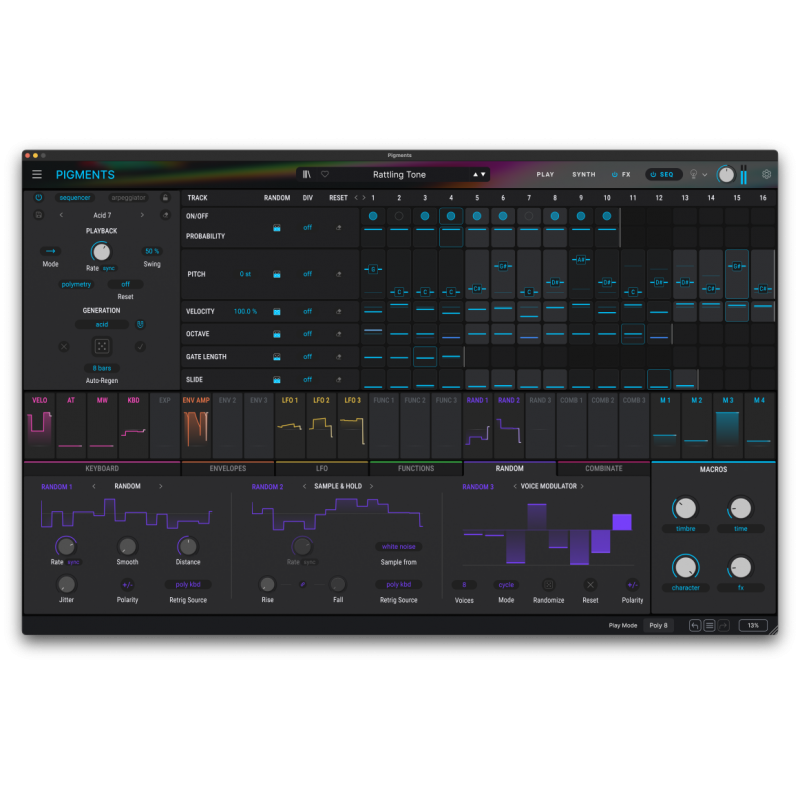The image size is (800, 800).
Task: Adjust the Timbre macro knob
Action: [x=686, y=507]
